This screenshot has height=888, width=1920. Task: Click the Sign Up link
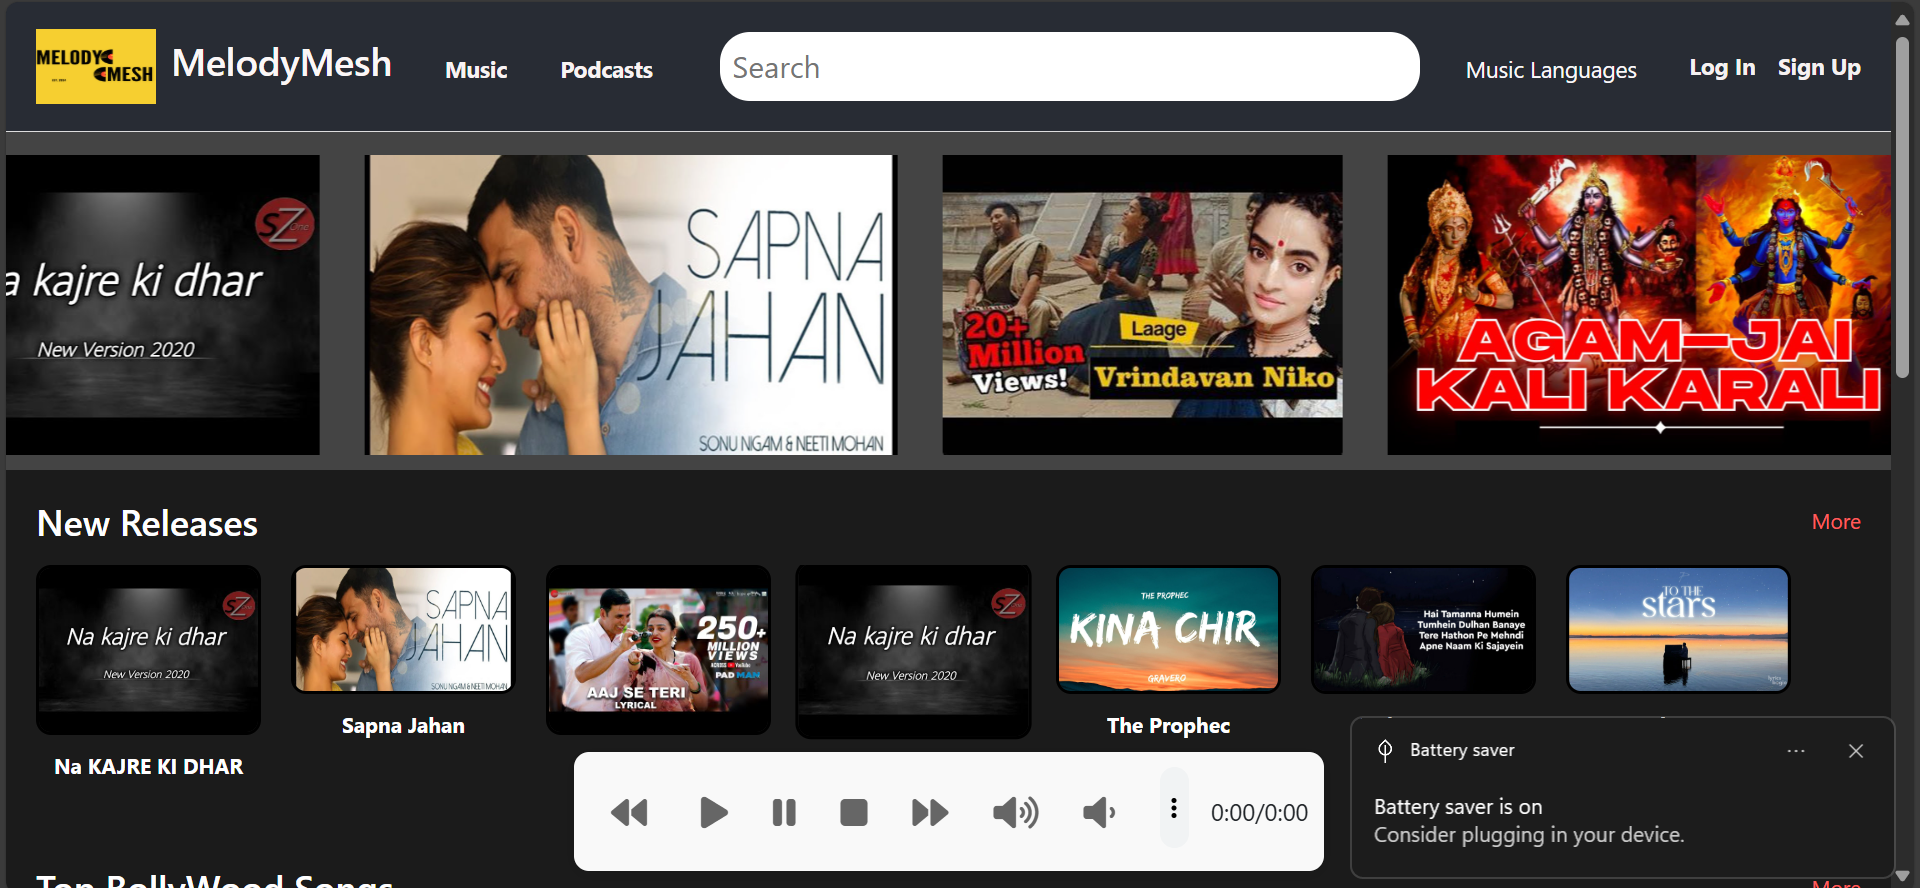coord(1818,68)
